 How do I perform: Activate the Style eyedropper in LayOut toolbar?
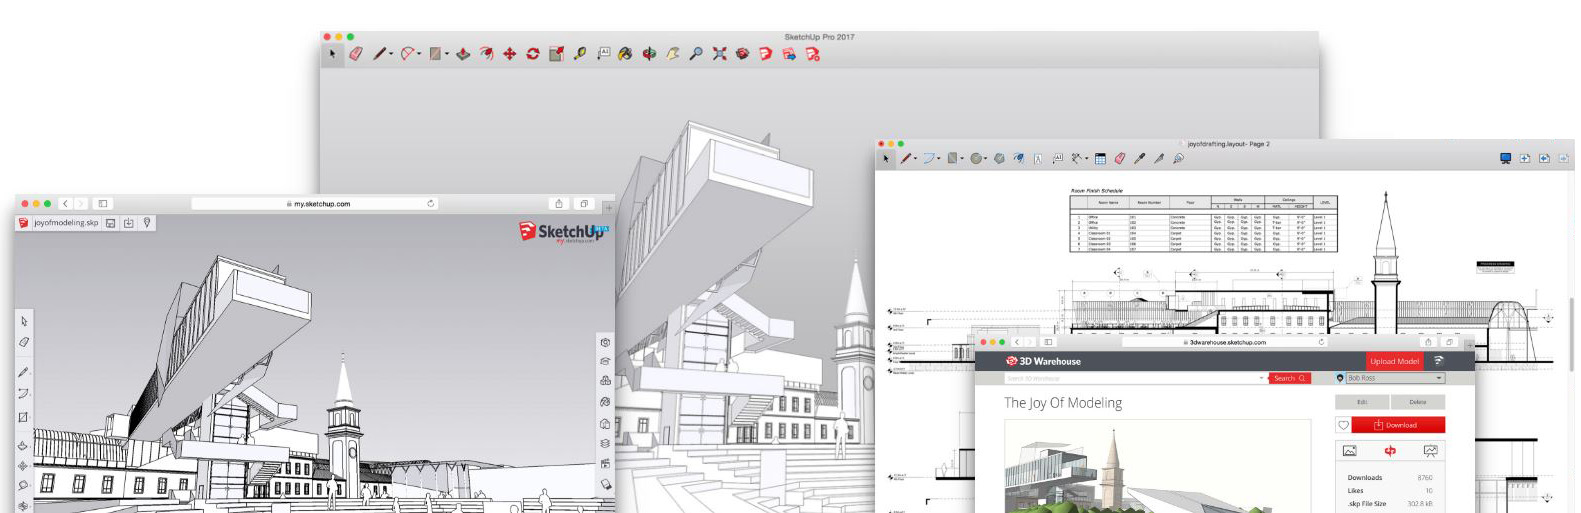1139,158
